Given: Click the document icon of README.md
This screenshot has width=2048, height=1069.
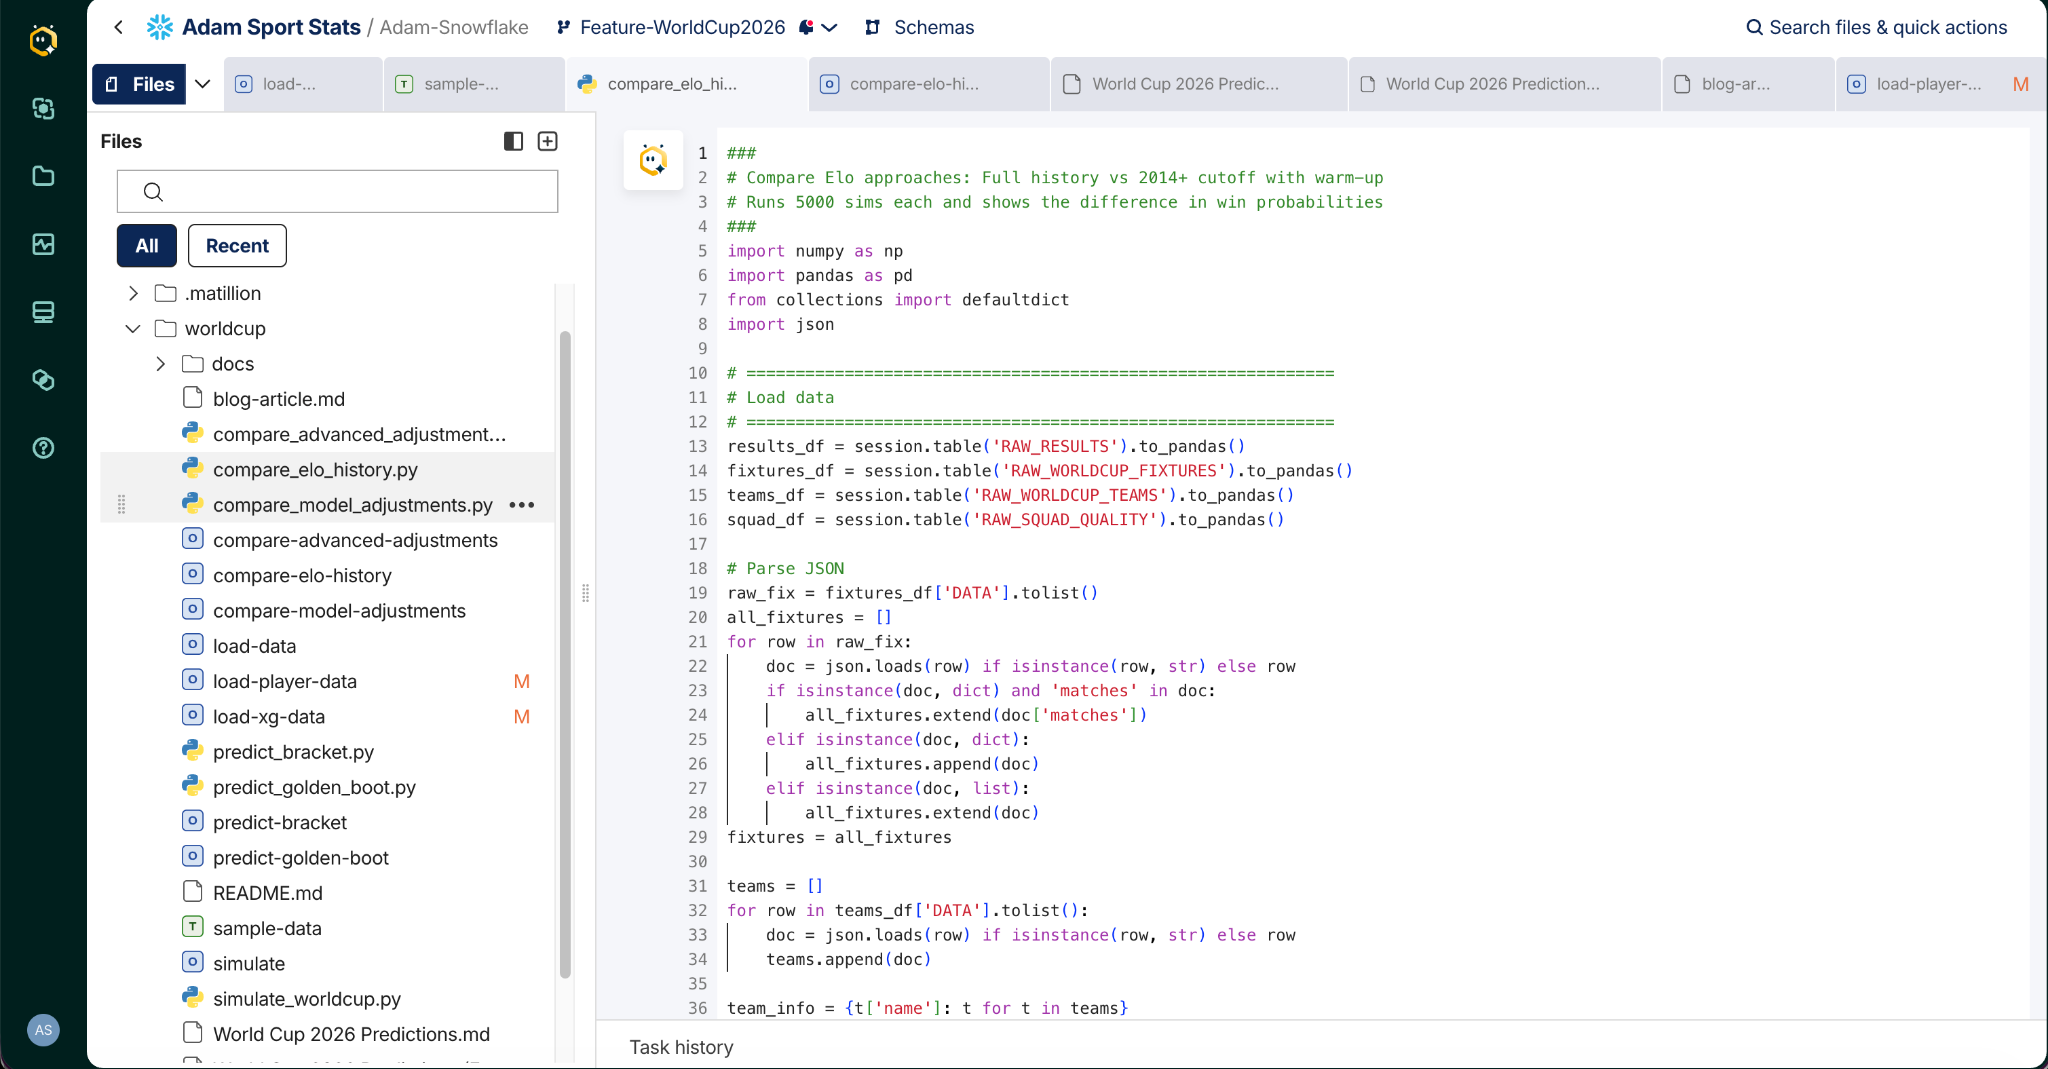Looking at the screenshot, I should click(193, 891).
